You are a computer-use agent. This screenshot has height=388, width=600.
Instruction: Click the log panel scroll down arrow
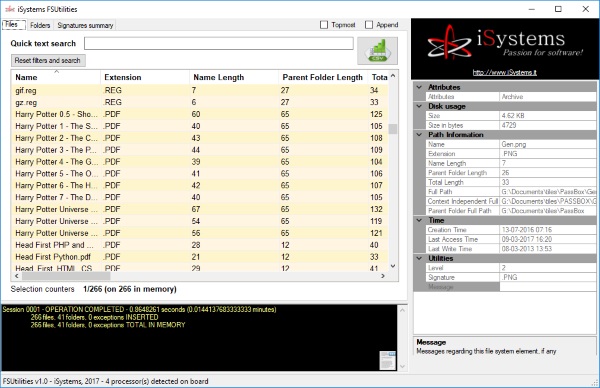pyautogui.click(x=402, y=367)
